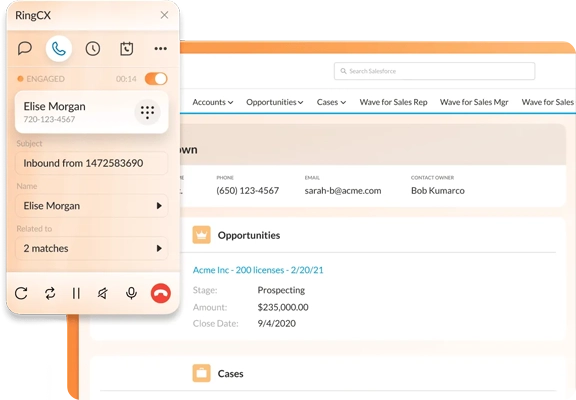Switch to Wave for Sales Rep tab

[x=393, y=102]
